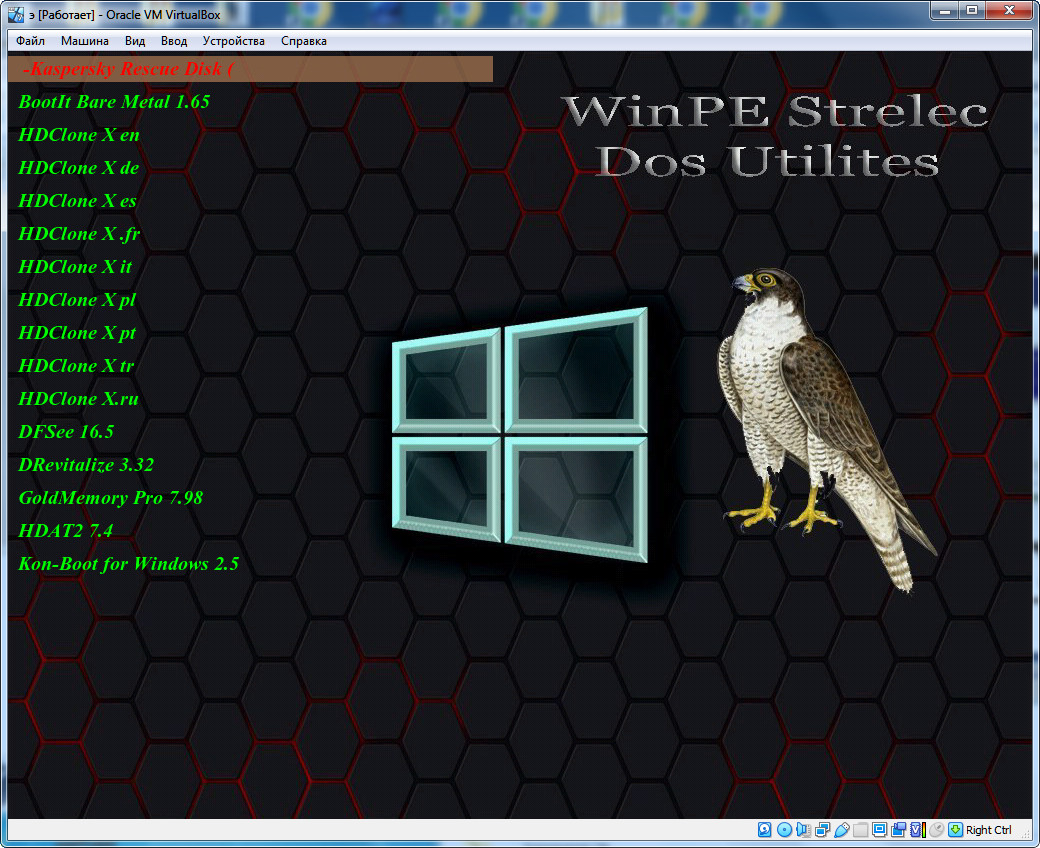Select the HDClone X it entry
Image resolution: width=1040 pixels, height=848 pixels.
[x=75, y=267]
